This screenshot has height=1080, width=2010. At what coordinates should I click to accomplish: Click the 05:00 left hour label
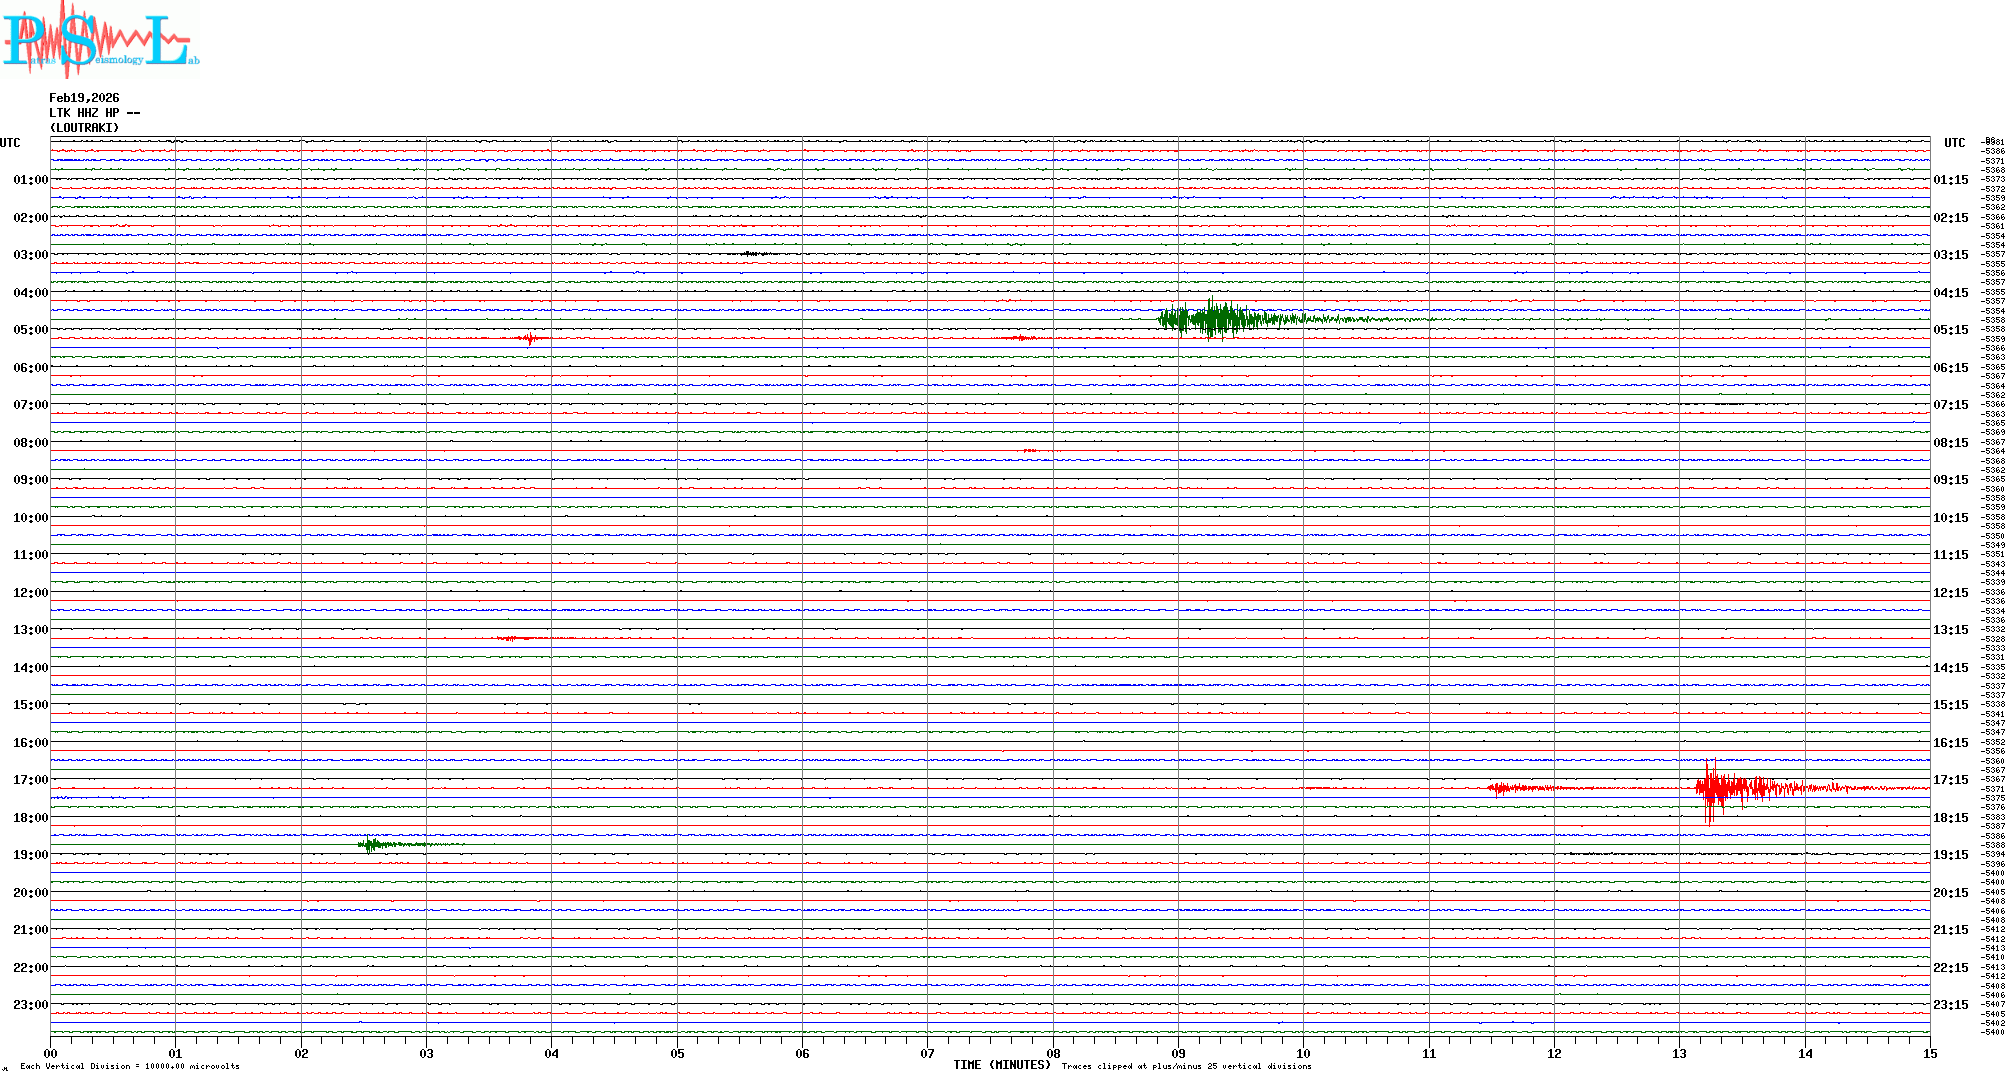(30, 330)
